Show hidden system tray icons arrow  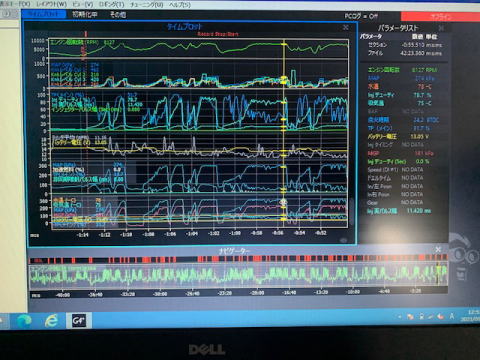[x=399, y=316]
